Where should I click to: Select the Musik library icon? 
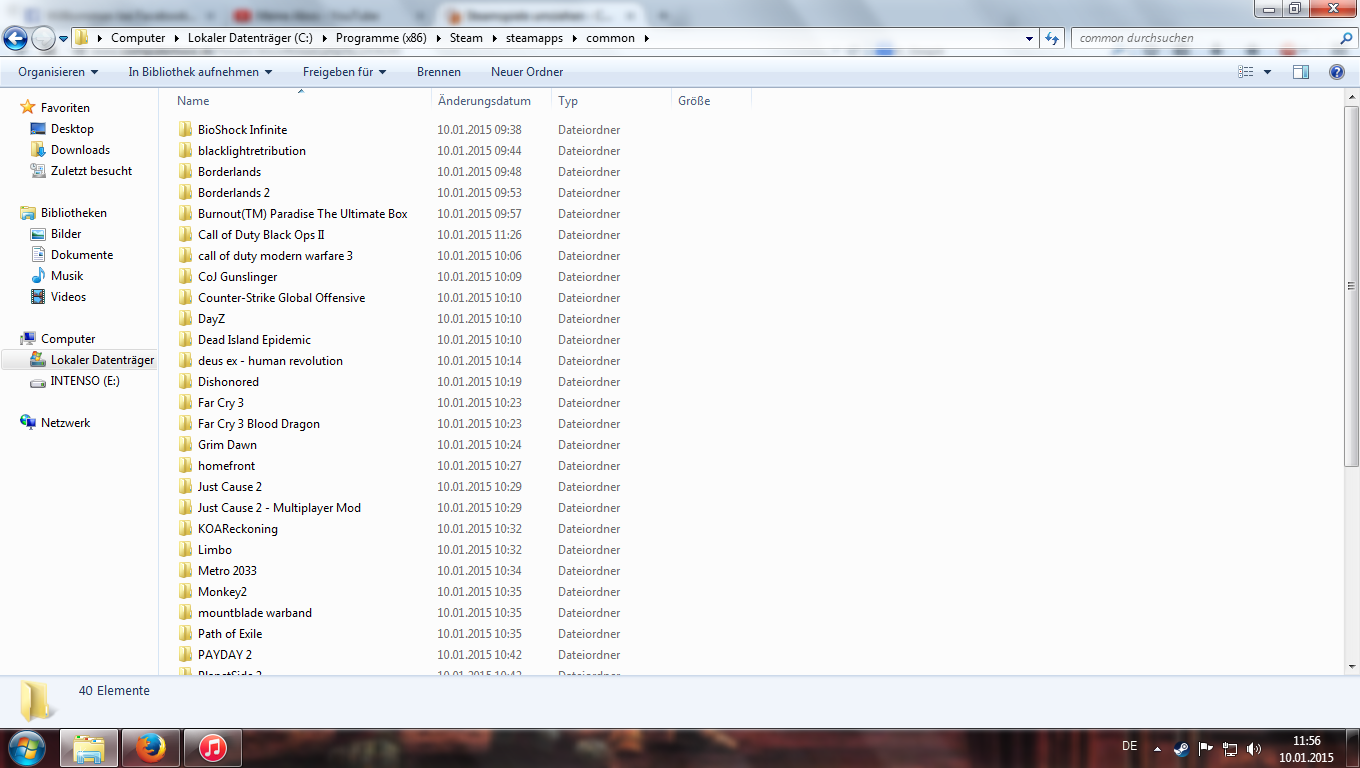tap(38, 276)
